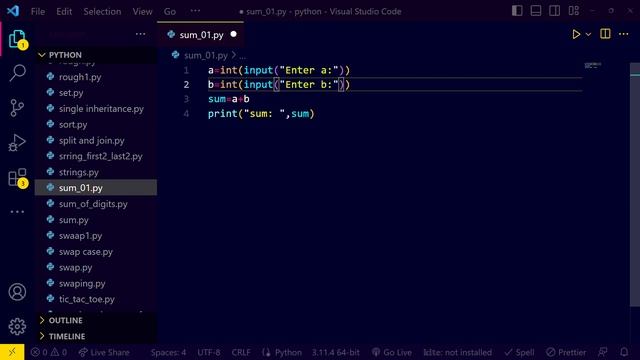Open the Edit menu

(x=64, y=11)
